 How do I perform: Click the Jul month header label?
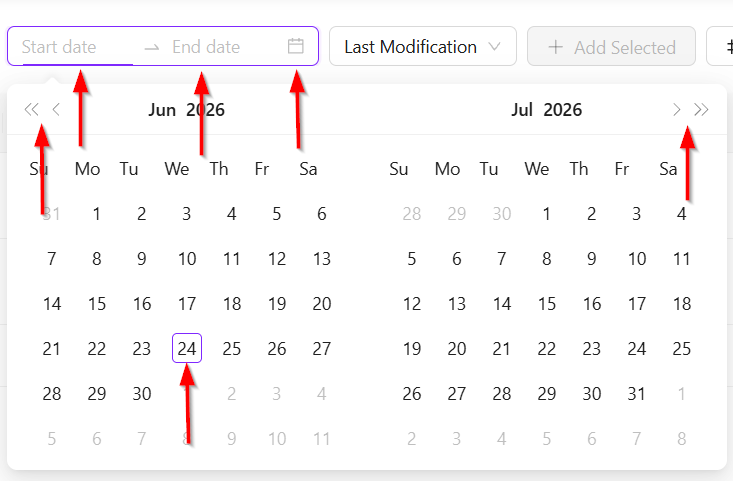[x=522, y=110]
